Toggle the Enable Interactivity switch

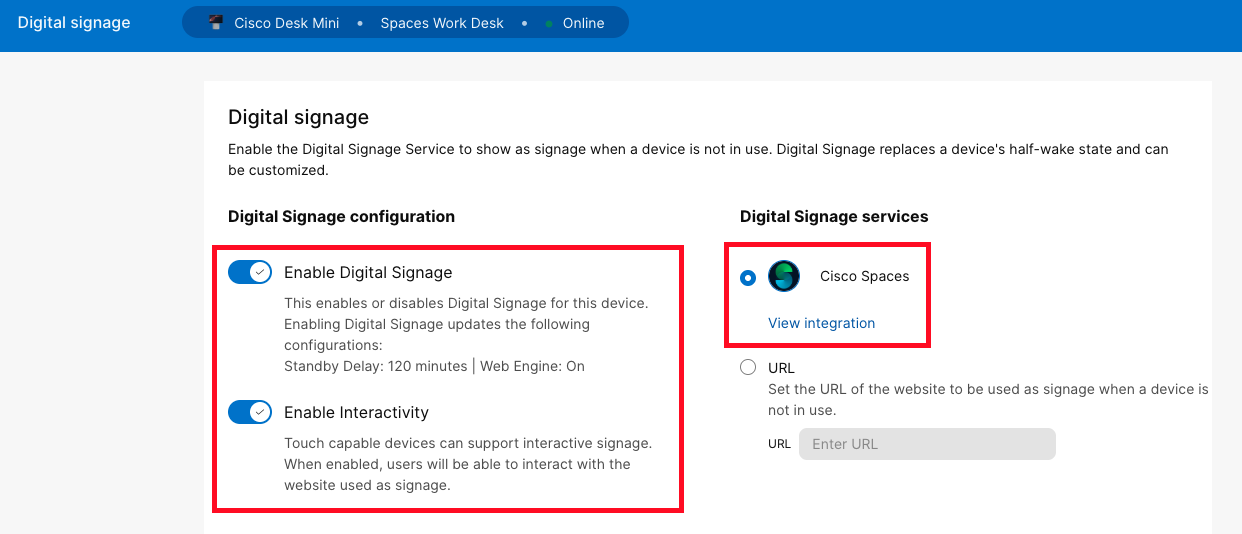[x=250, y=412]
